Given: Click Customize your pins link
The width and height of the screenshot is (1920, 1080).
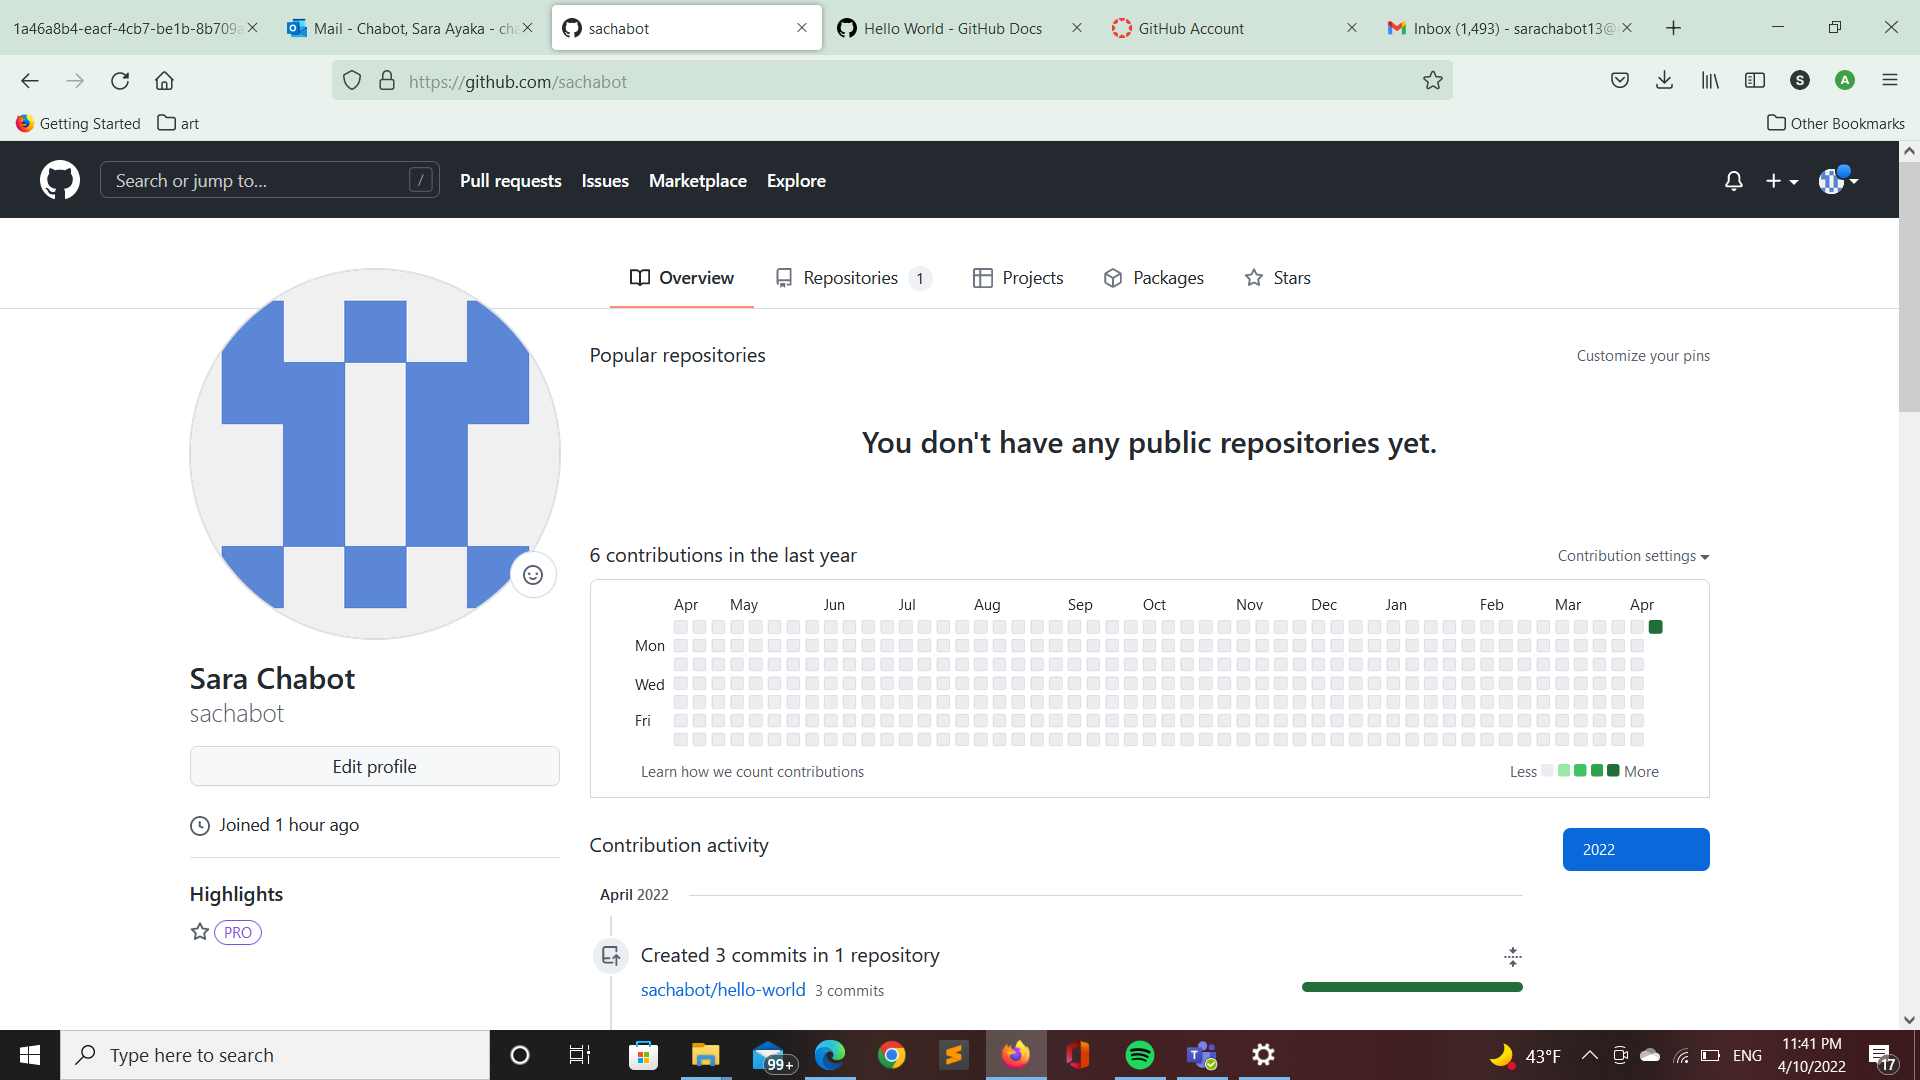Looking at the screenshot, I should coord(1642,356).
